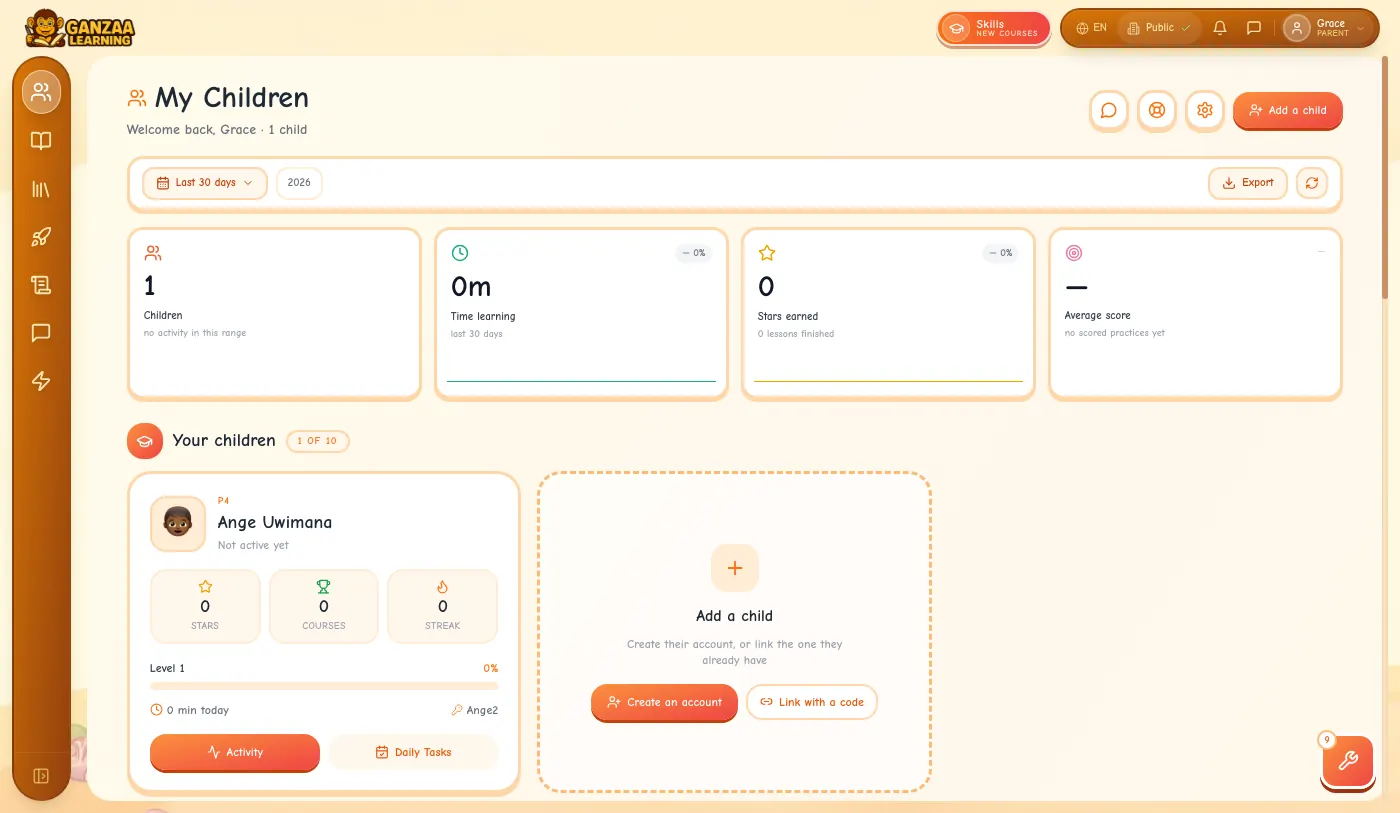Click the lifebuoy help icon
Screen dimensions: 1400x813
(1157, 111)
